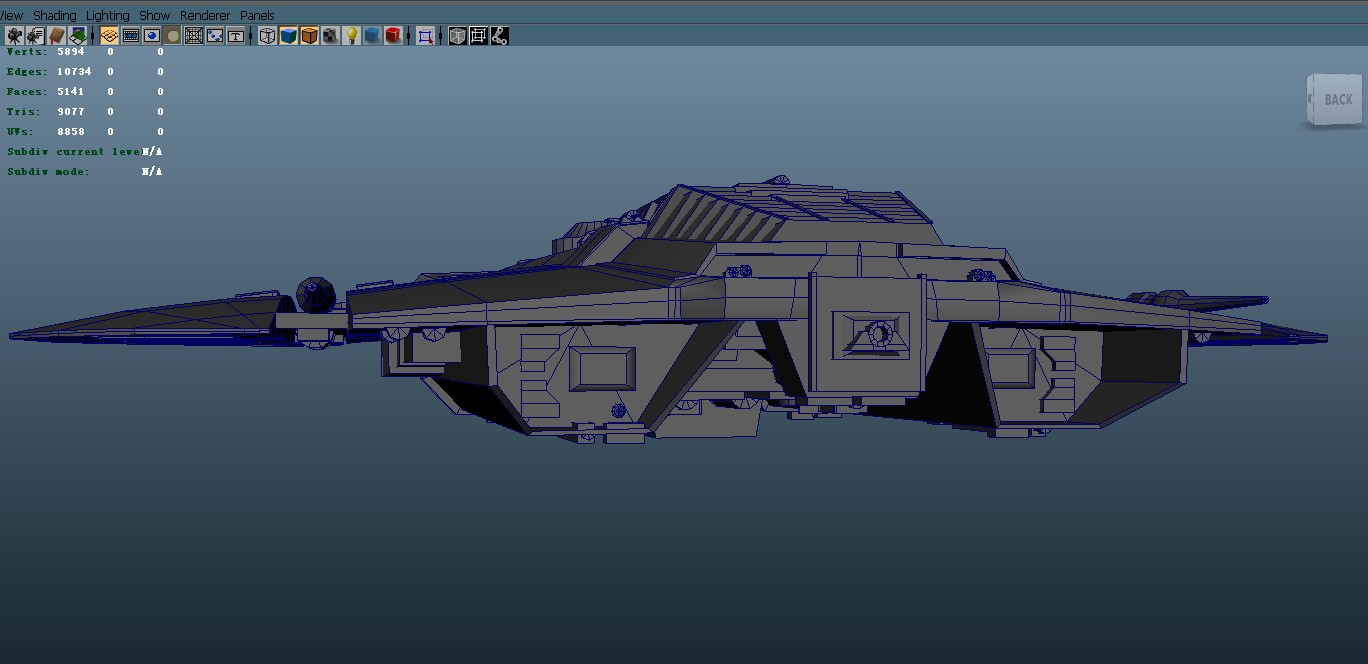Click the 'Subdiv mode:' label
Screen dimensions: 1368x664
[48, 172]
